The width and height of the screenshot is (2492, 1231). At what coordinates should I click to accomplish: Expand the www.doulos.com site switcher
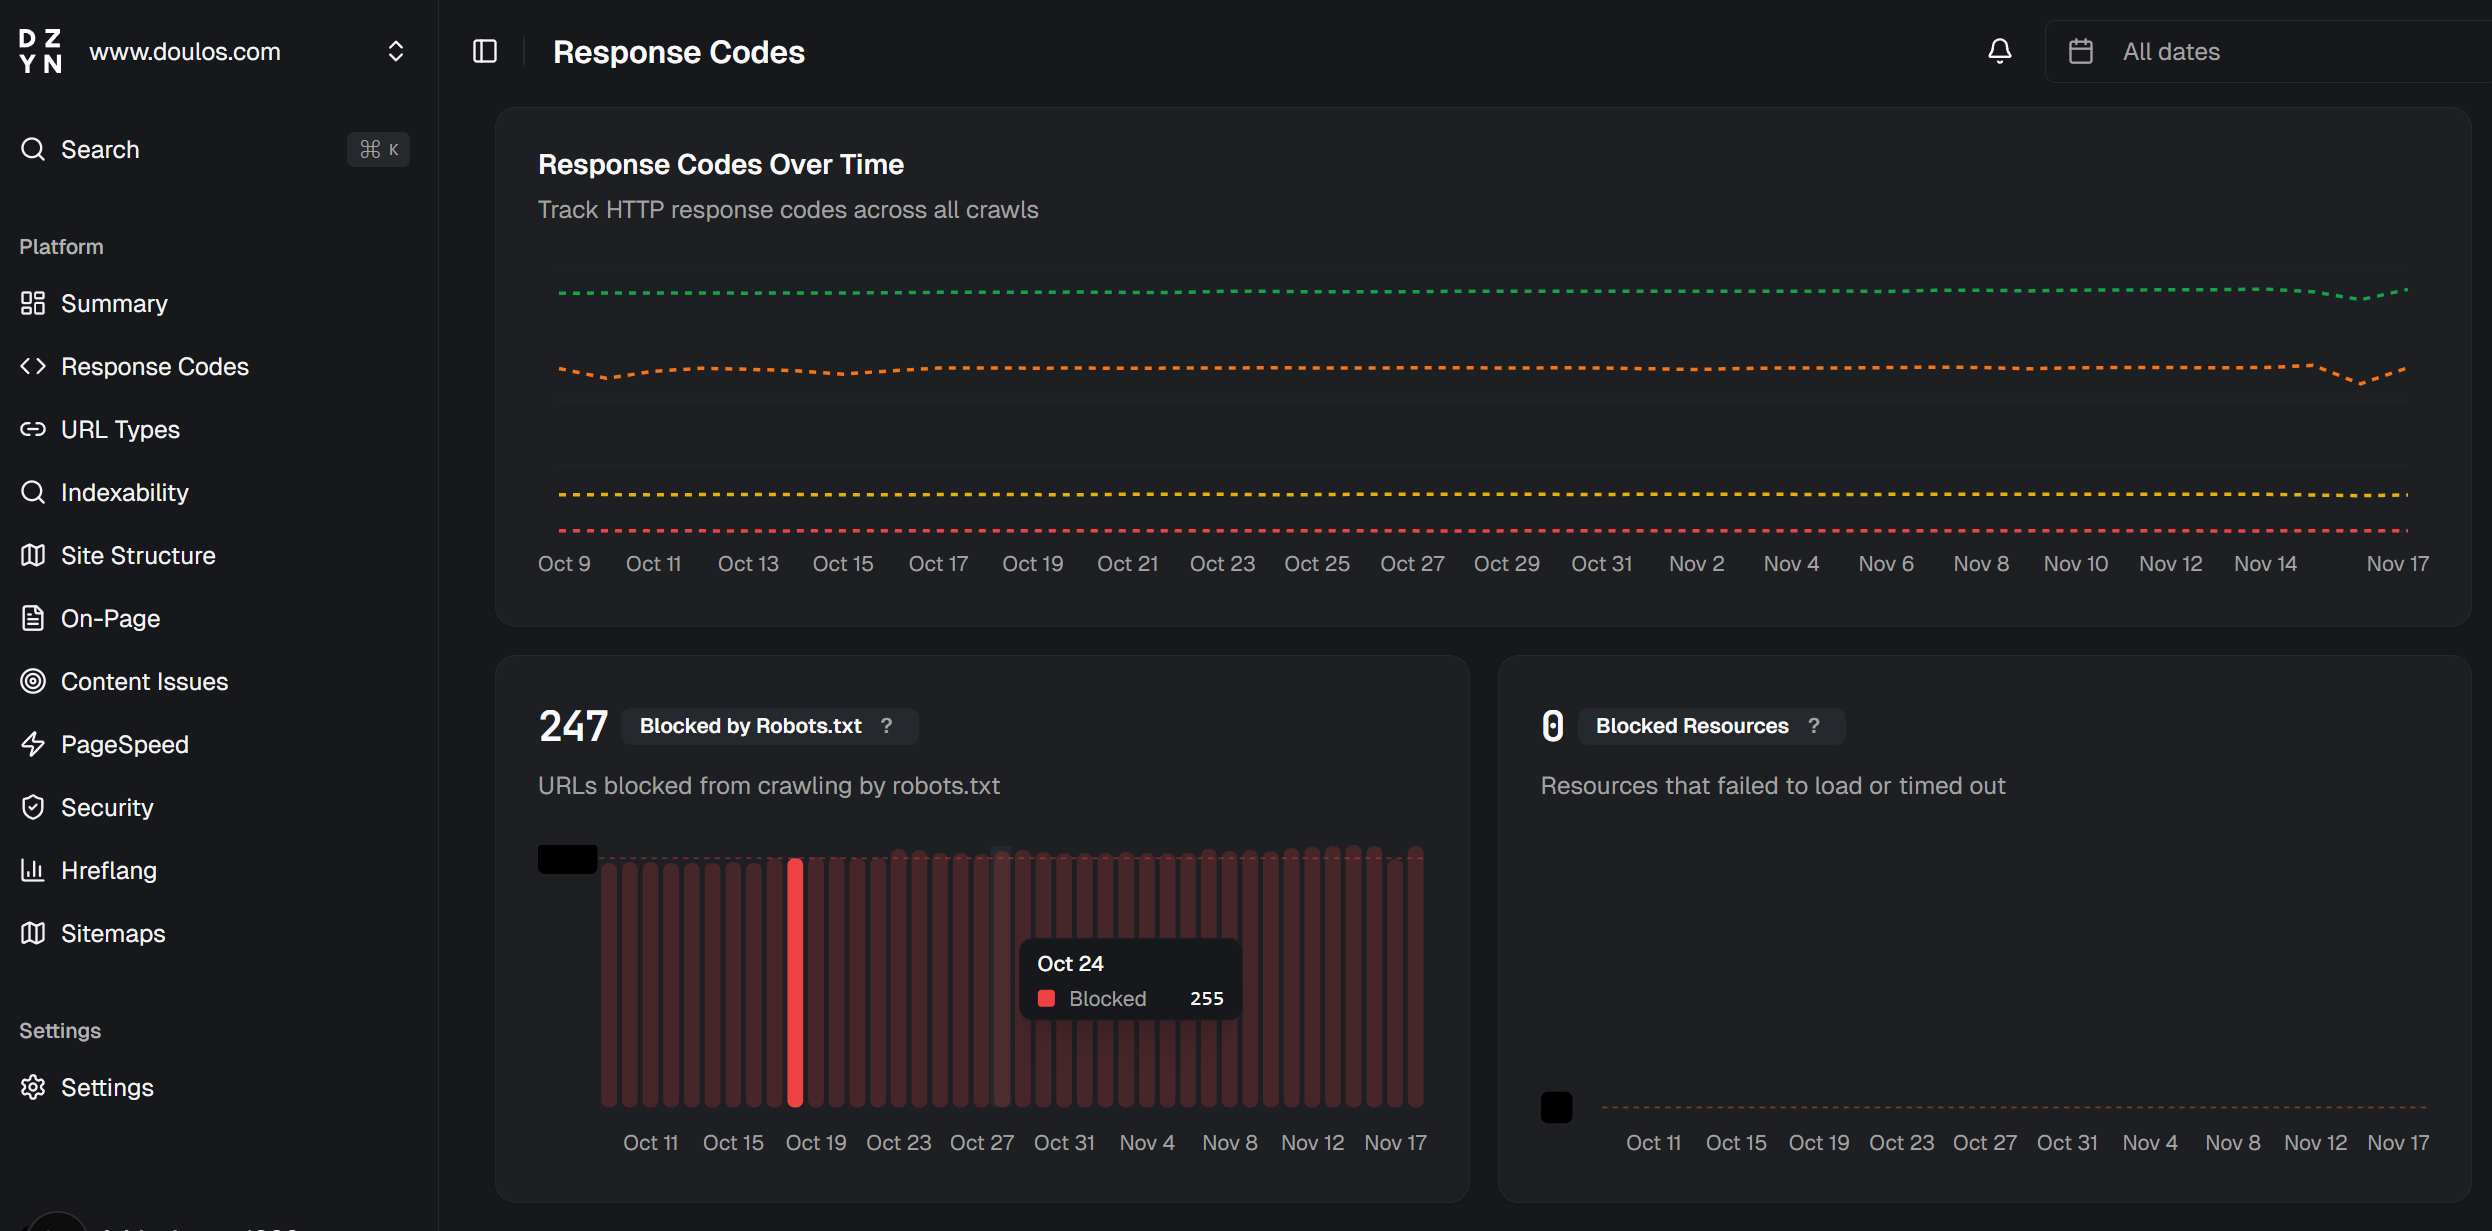tap(395, 51)
